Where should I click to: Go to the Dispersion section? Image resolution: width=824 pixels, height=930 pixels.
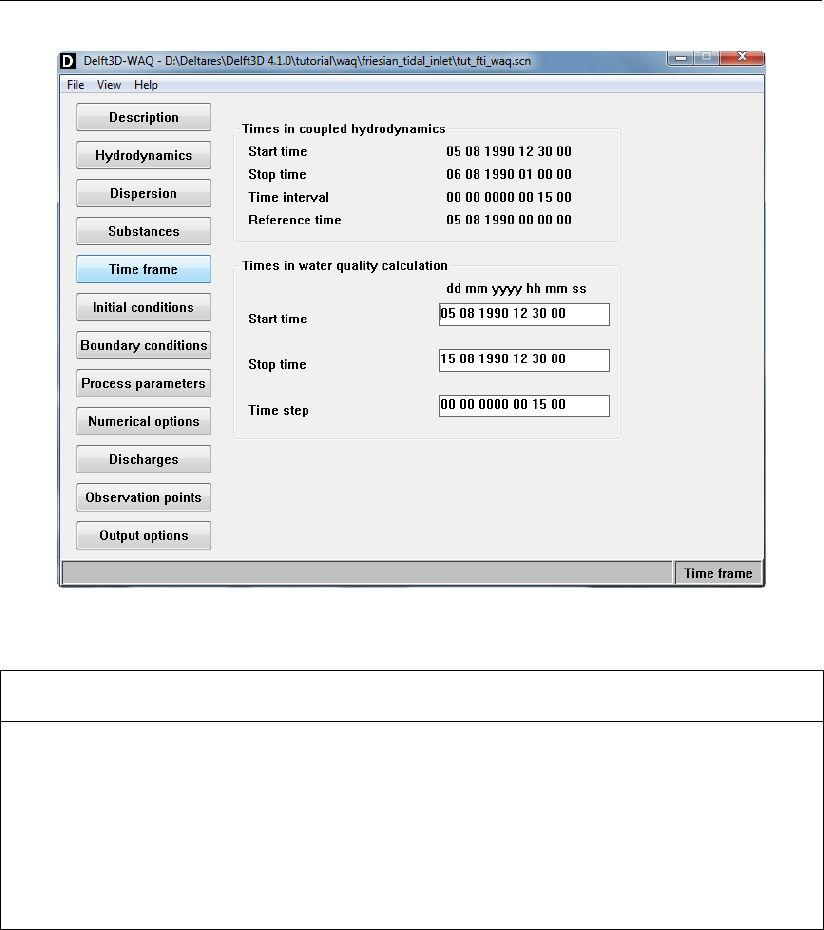point(144,193)
